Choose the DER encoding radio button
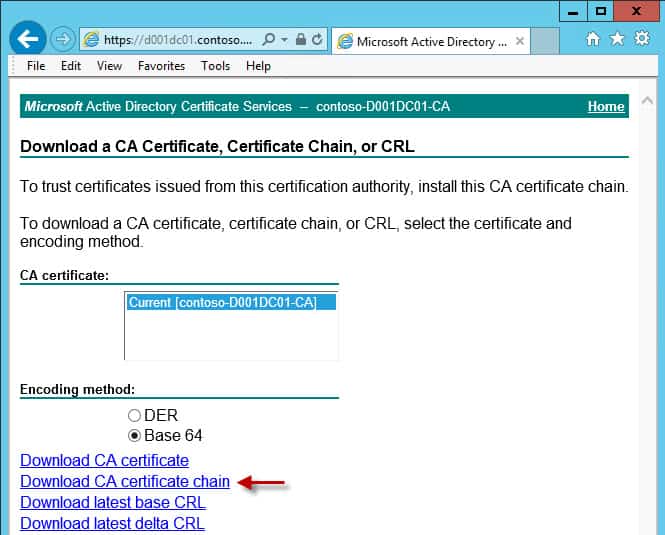 point(134,415)
